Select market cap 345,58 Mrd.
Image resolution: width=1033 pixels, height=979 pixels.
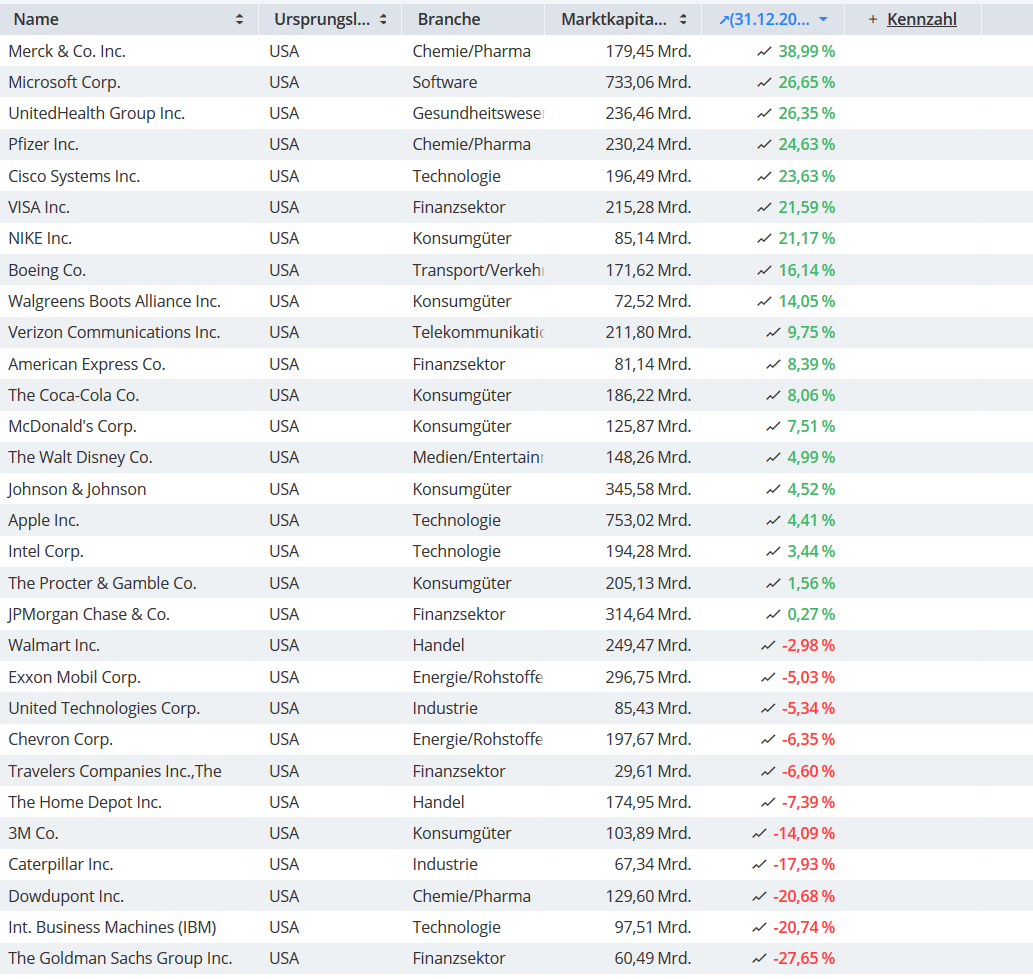pyautogui.click(x=648, y=490)
